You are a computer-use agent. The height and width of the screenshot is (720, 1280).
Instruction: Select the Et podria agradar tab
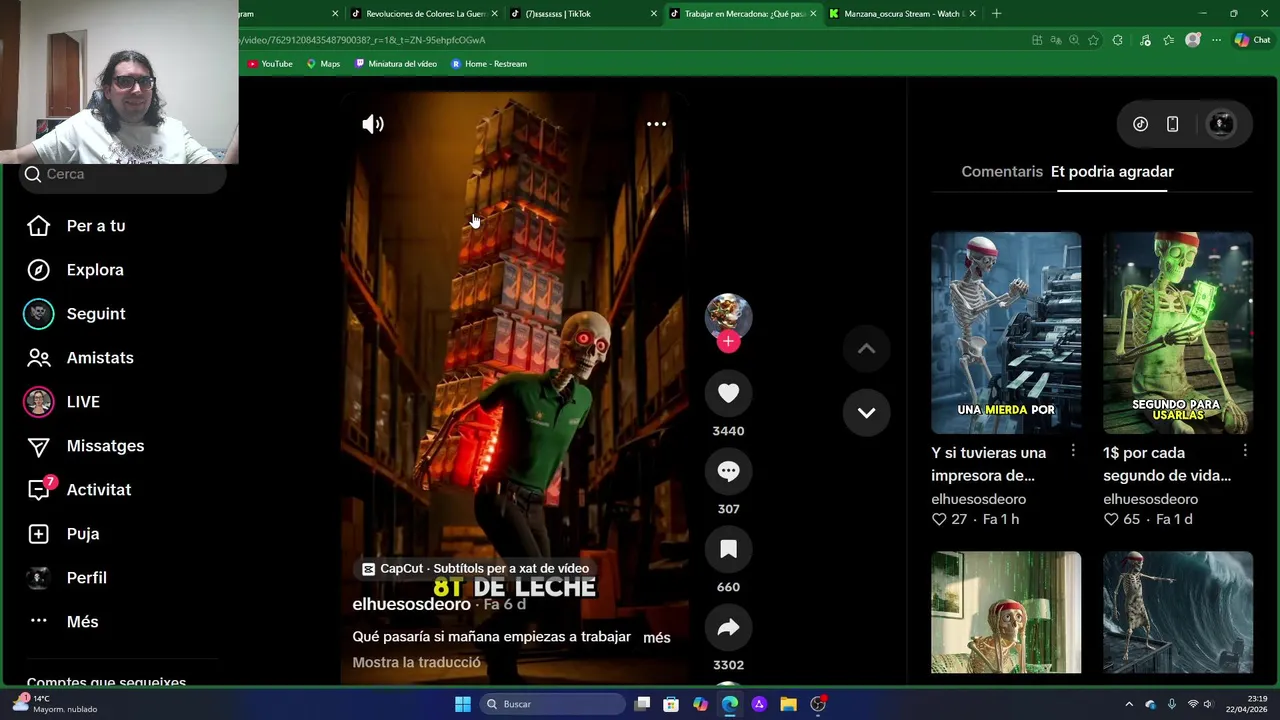tap(1112, 171)
